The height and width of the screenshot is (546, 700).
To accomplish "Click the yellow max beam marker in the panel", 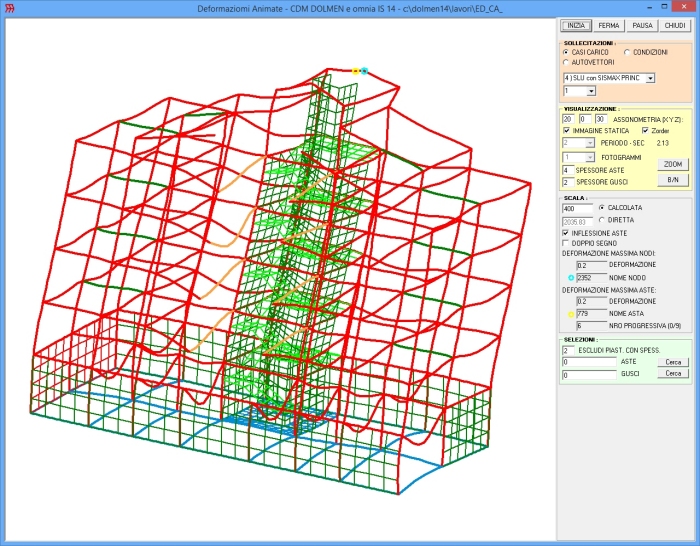I will [570, 314].
